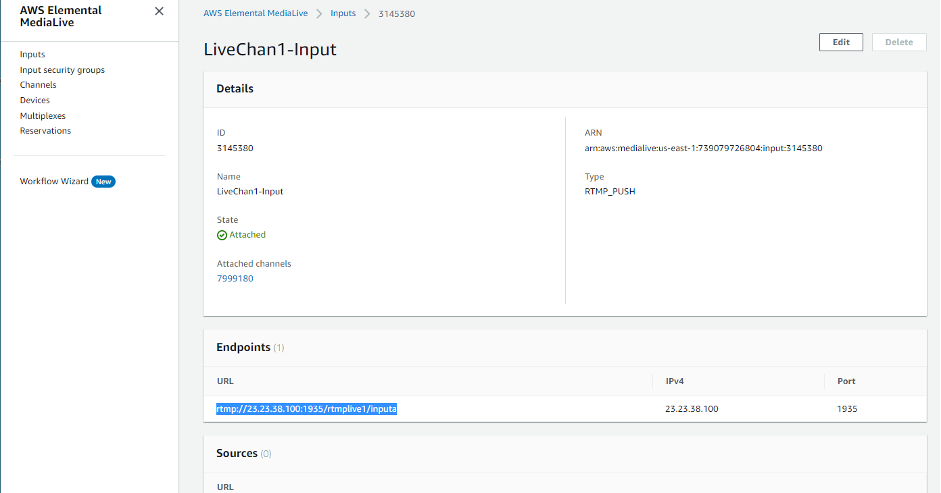Click the IPv4 value 23.23.38.100
Image resolution: width=941 pixels, height=493 pixels.
[691, 409]
